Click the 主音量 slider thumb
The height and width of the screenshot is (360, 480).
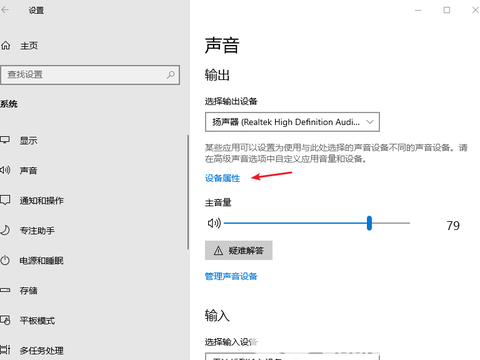[x=369, y=223]
